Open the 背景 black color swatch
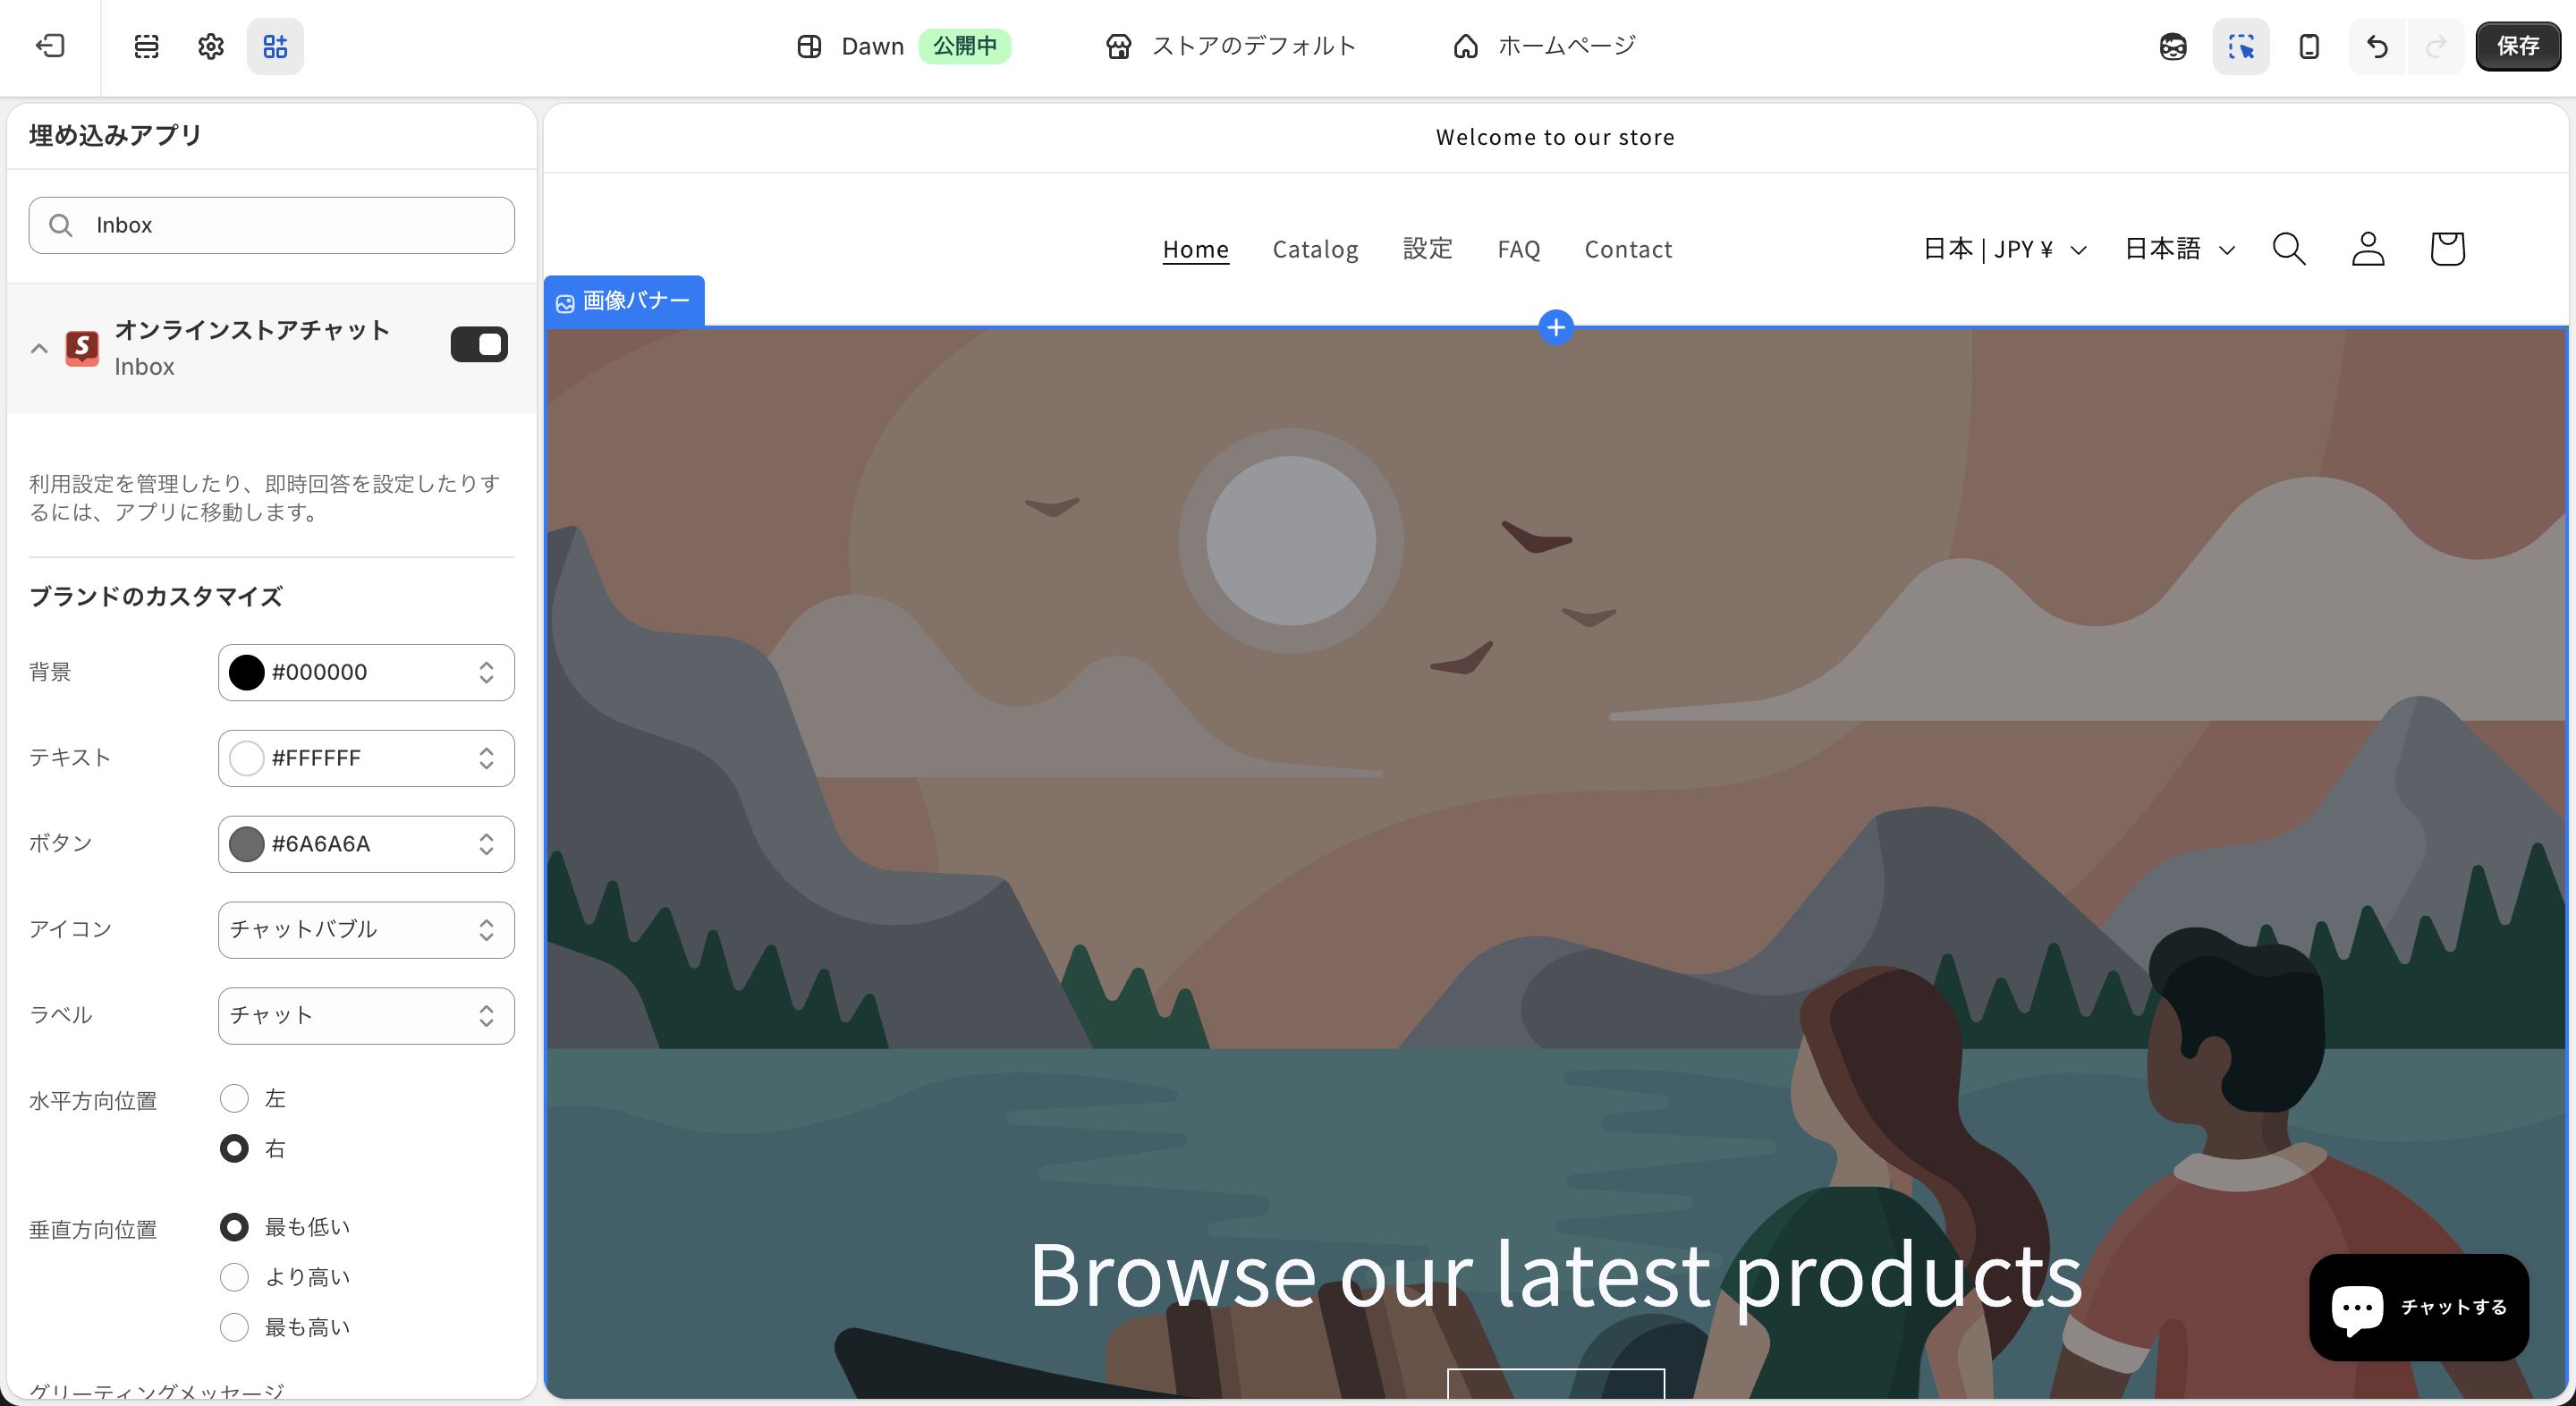Image resolution: width=2576 pixels, height=1406 pixels. (x=245, y=672)
